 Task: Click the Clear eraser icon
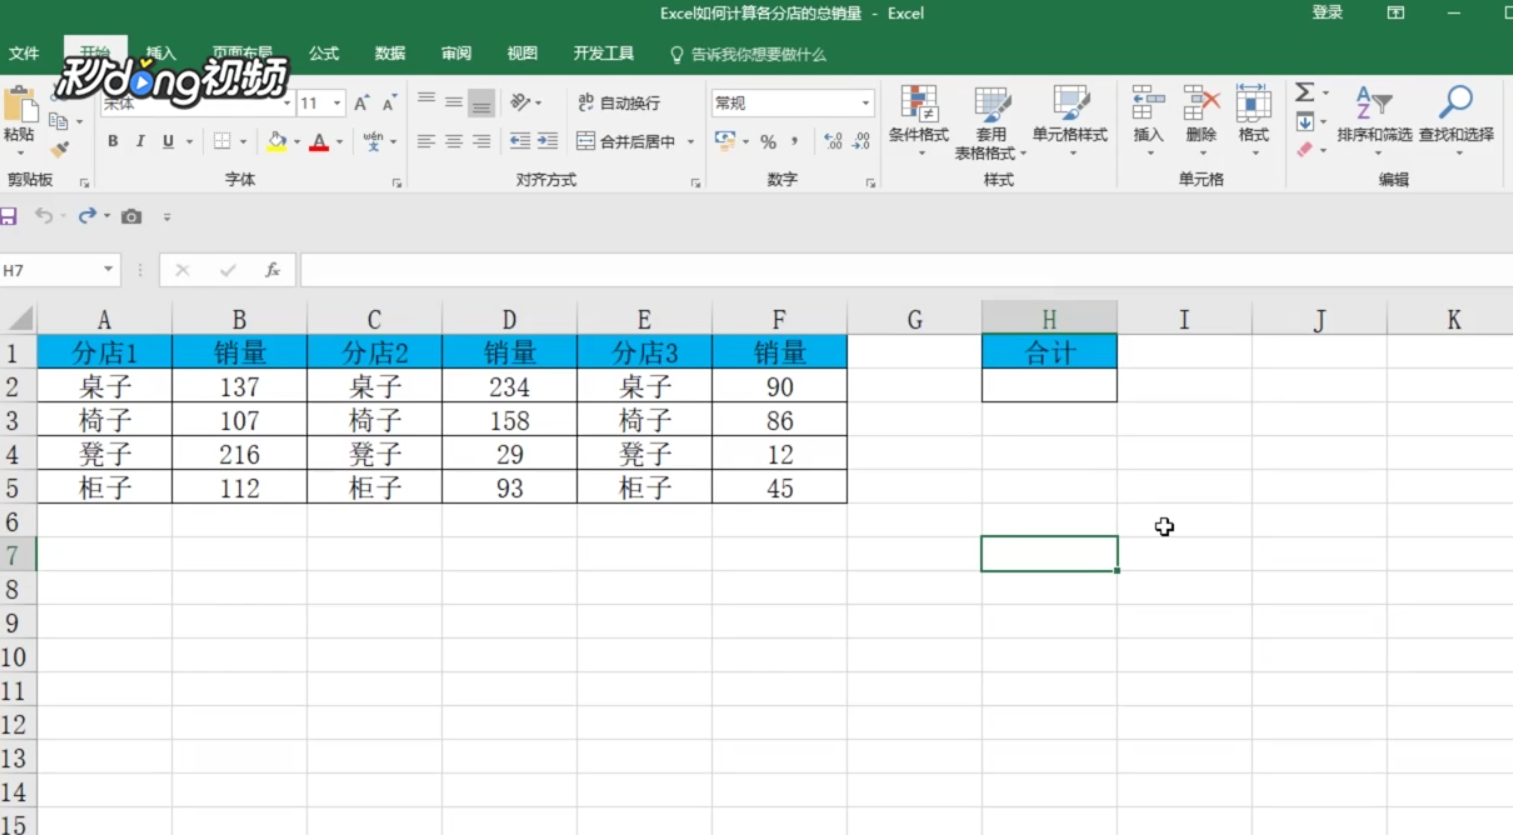pyautogui.click(x=1305, y=150)
